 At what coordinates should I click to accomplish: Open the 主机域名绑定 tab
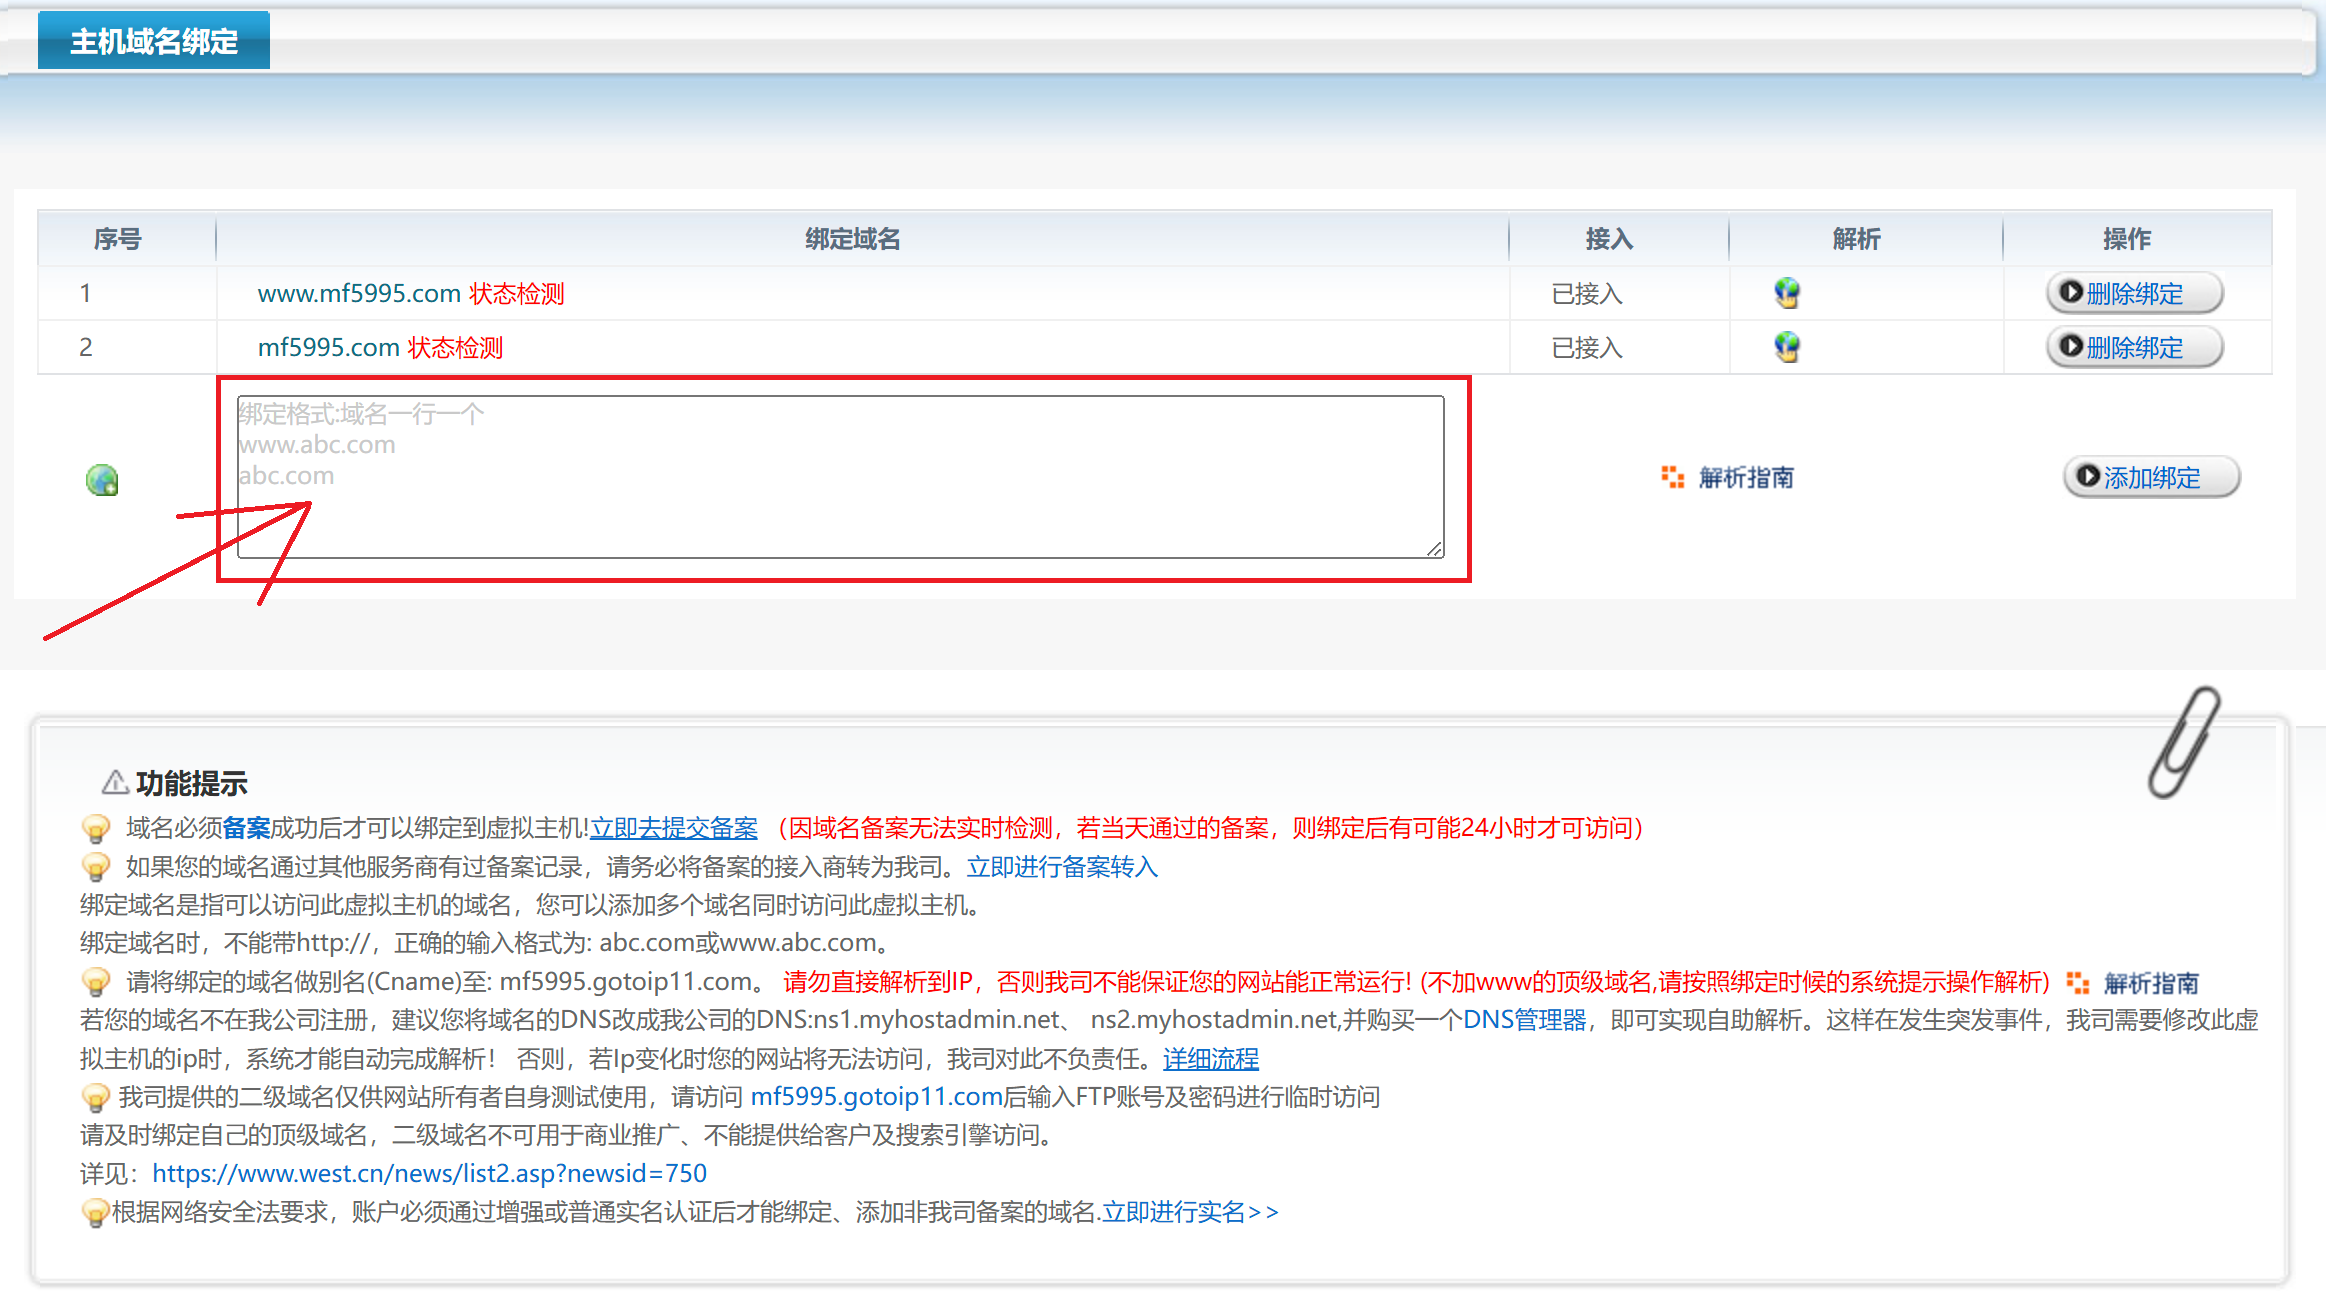click(154, 41)
